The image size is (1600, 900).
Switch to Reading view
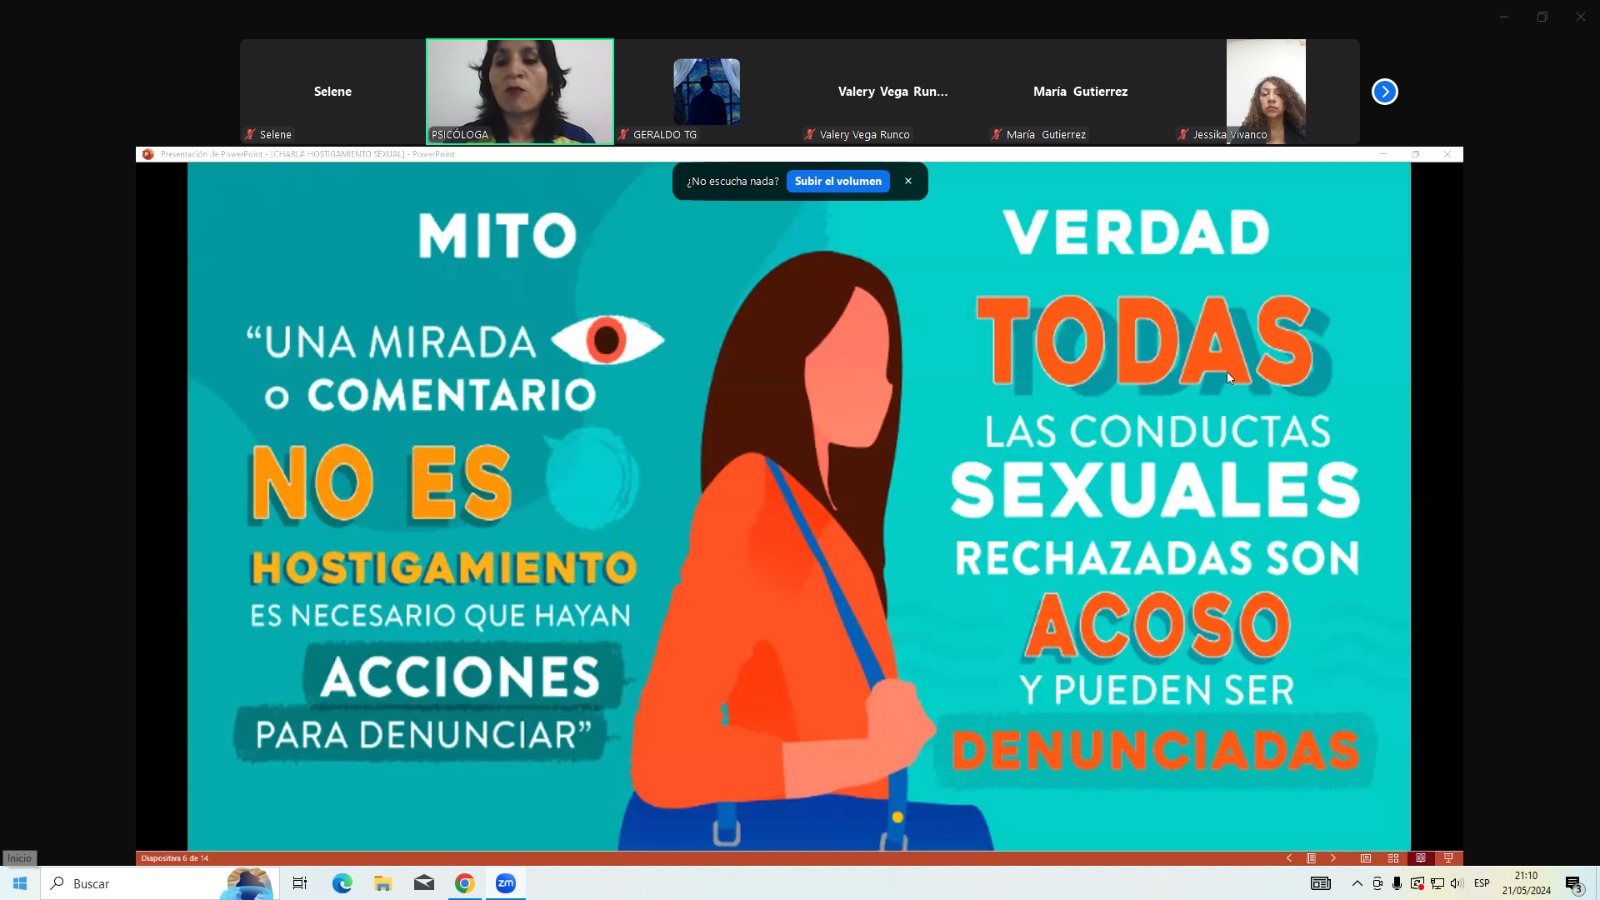(1420, 858)
